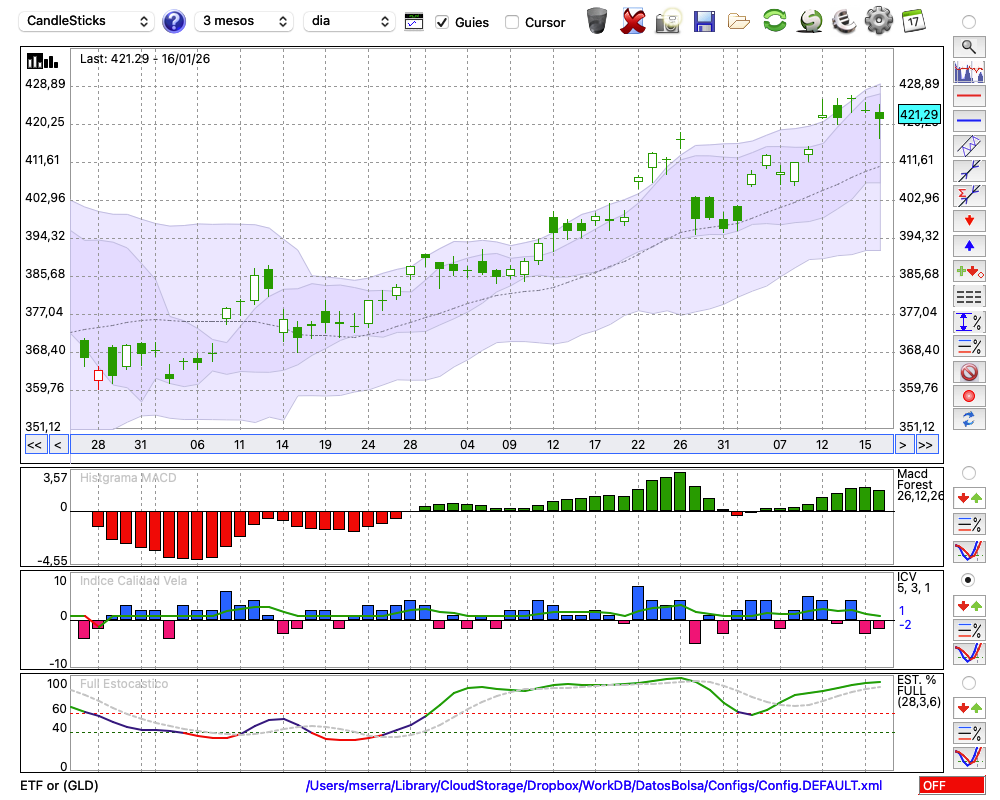Uncheck the Guies checkbox
The image size is (1000, 800).
pos(443,22)
